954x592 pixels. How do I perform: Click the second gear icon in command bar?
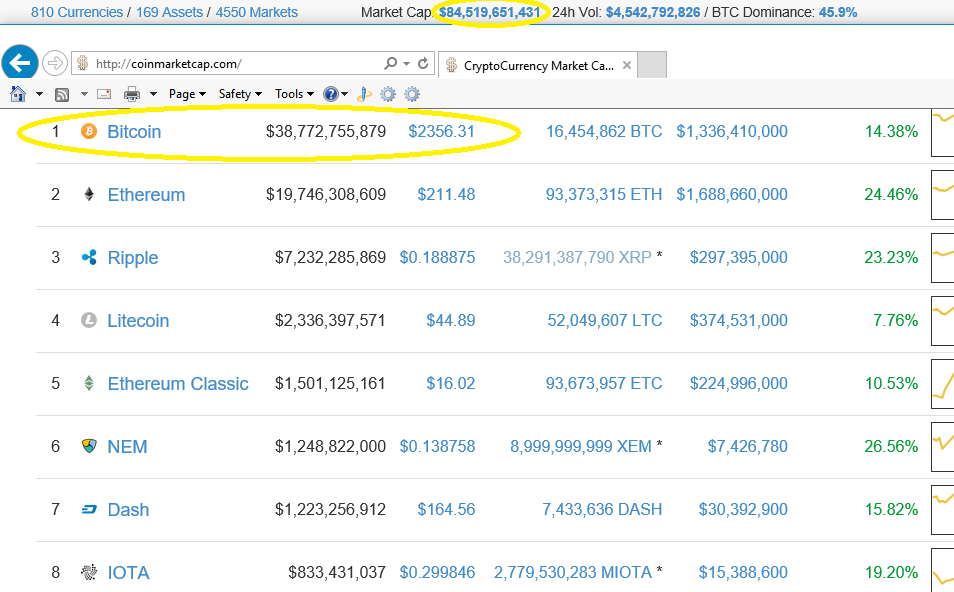[412, 94]
